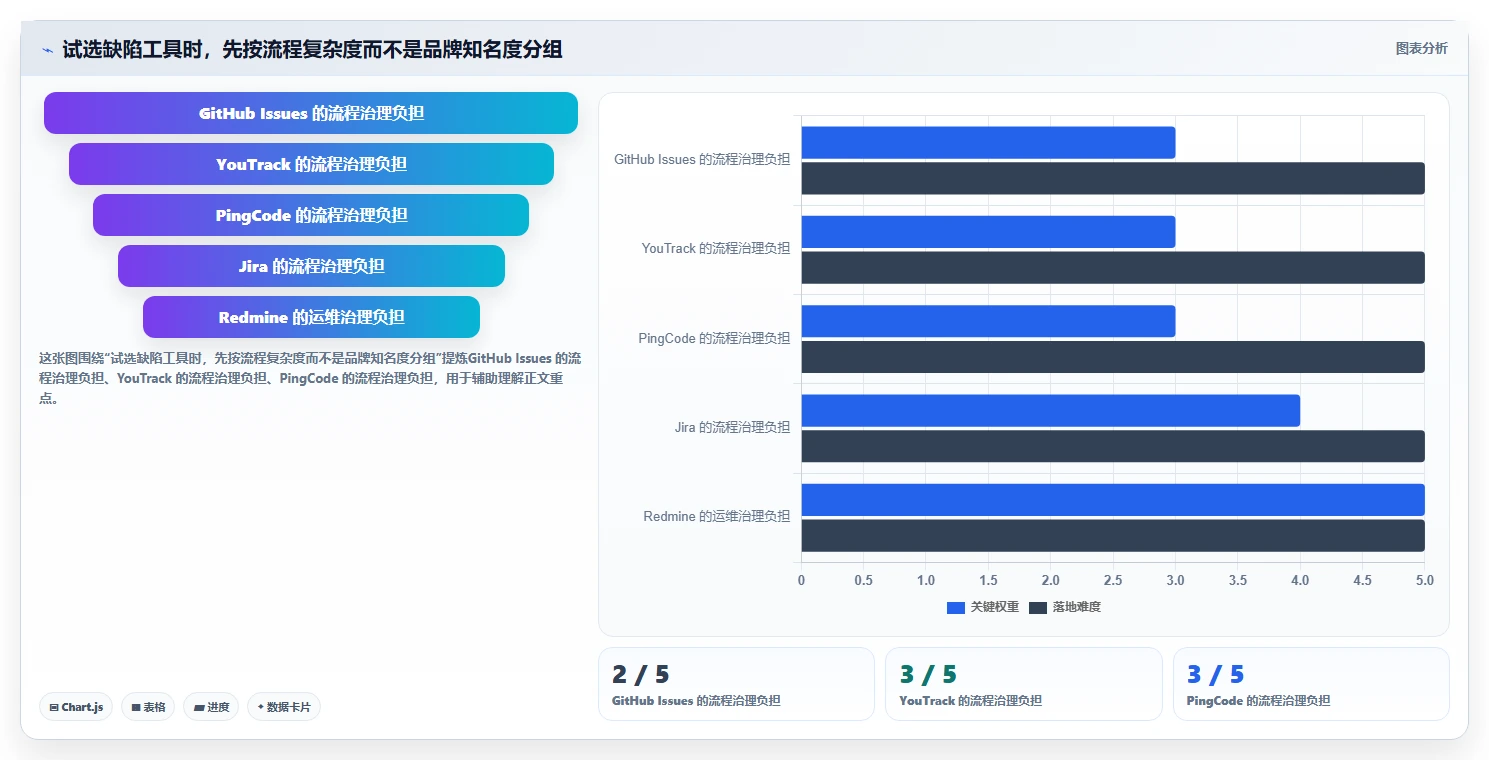
Task: Click the blue bar for PingCode
Action: [x=988, y=321]
